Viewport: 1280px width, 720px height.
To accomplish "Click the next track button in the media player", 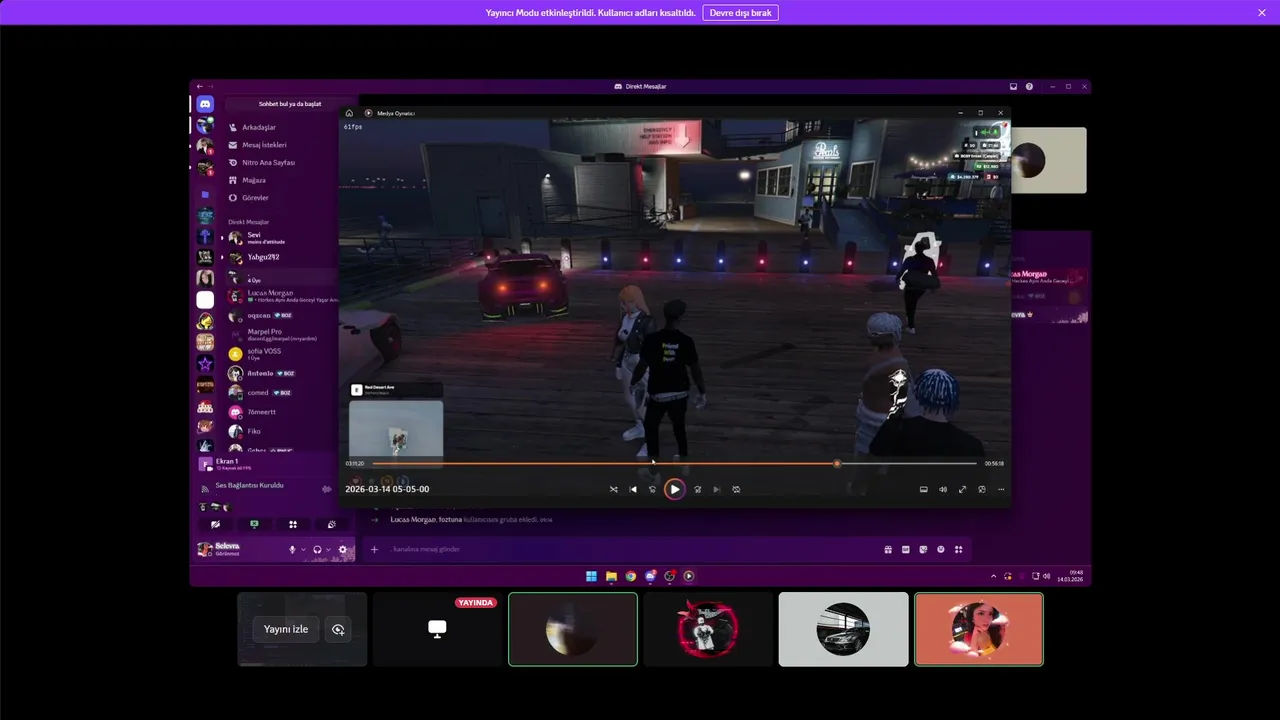I will coord(716,489).
